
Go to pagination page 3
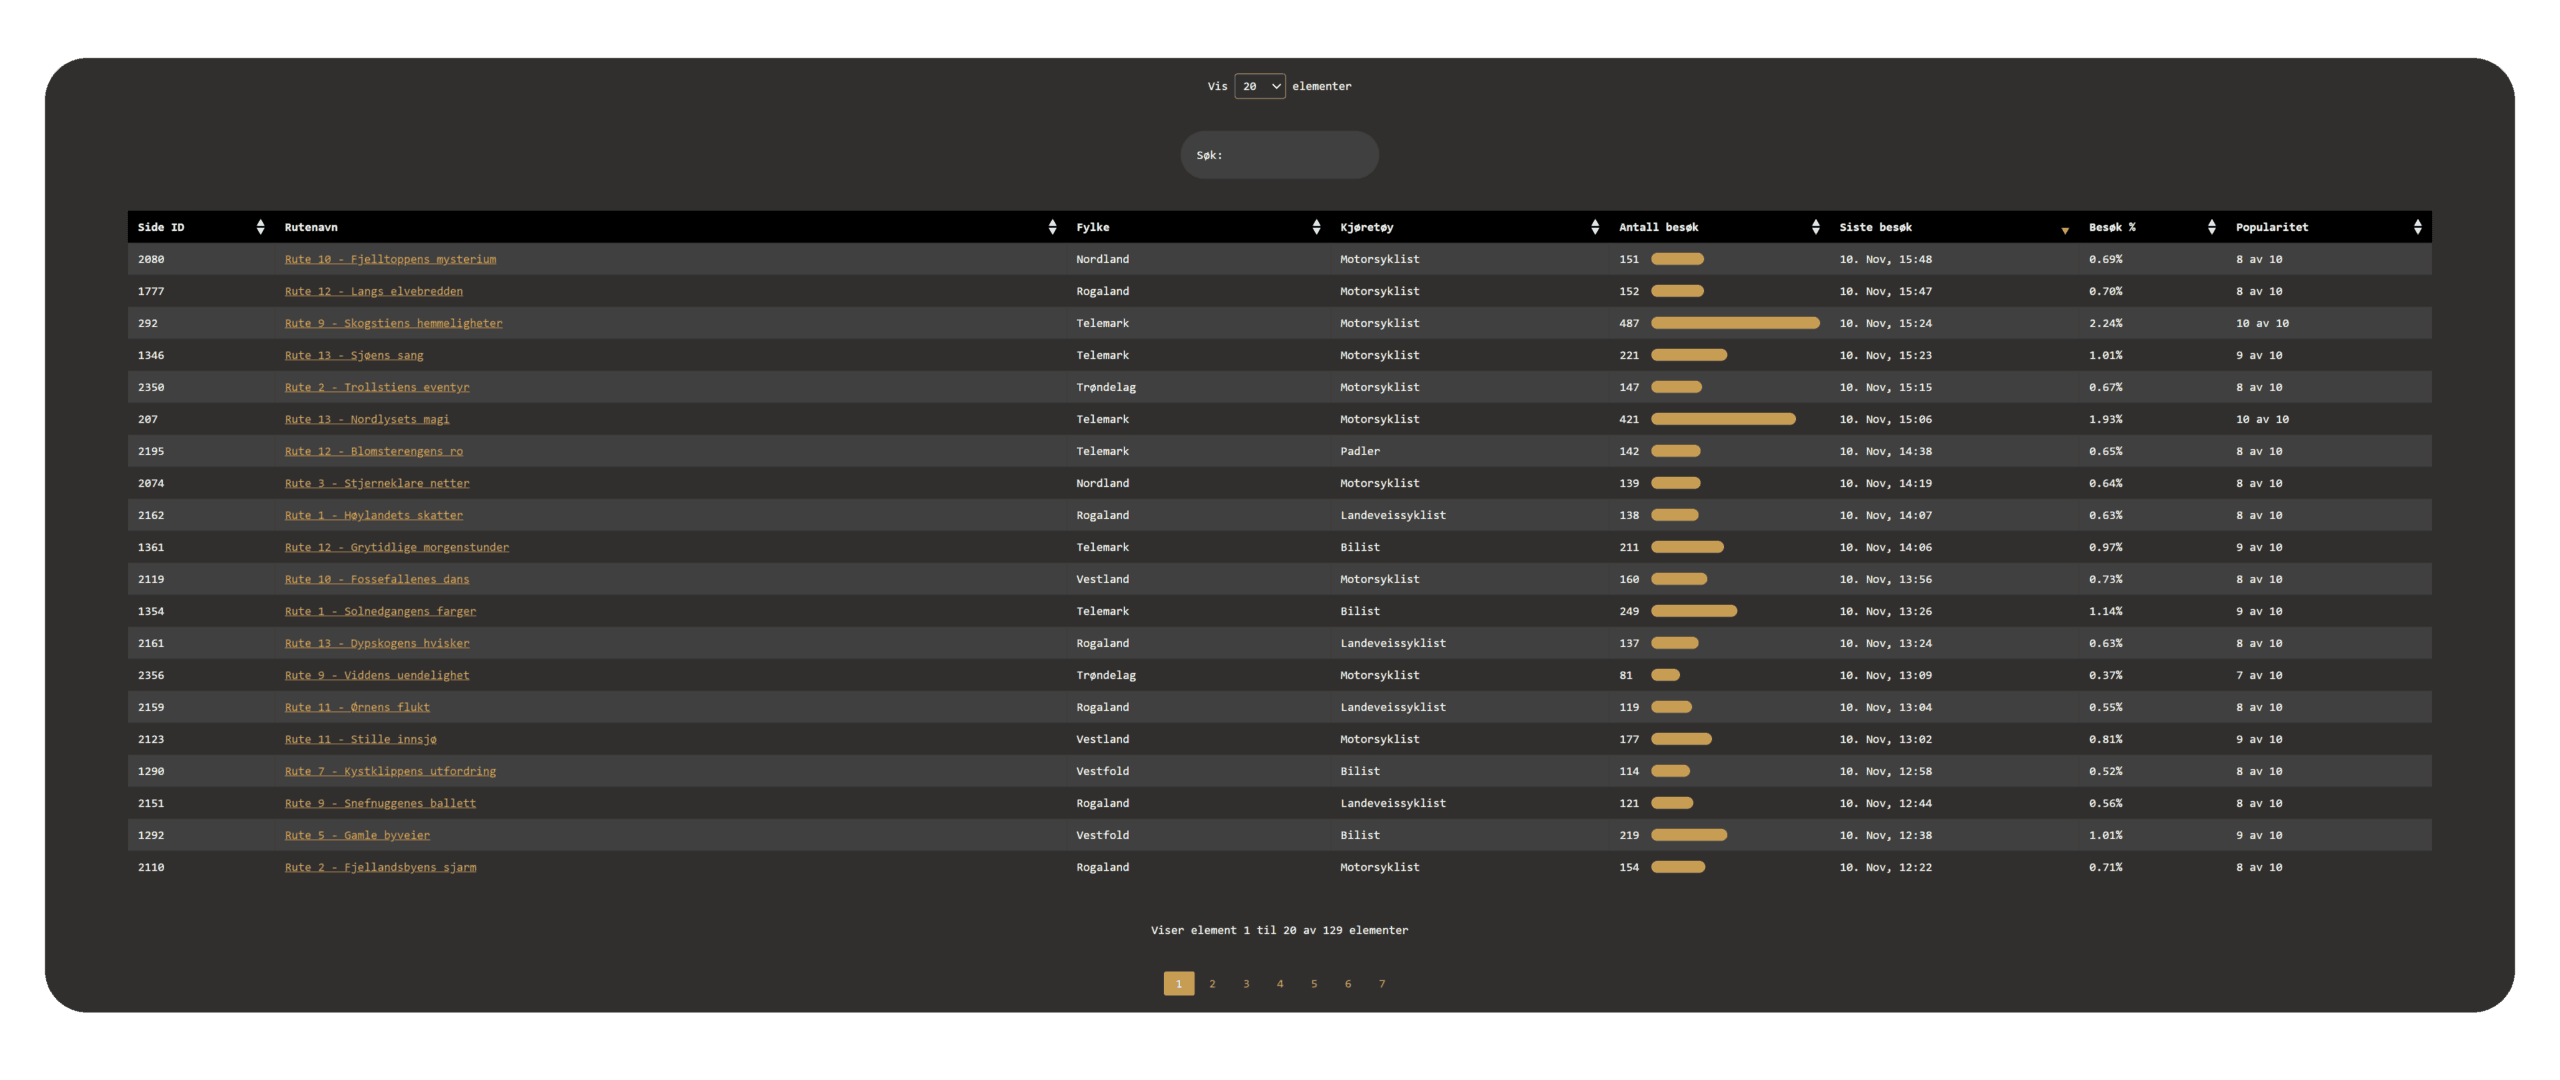pyautogui.click(x=1247, y=984)
